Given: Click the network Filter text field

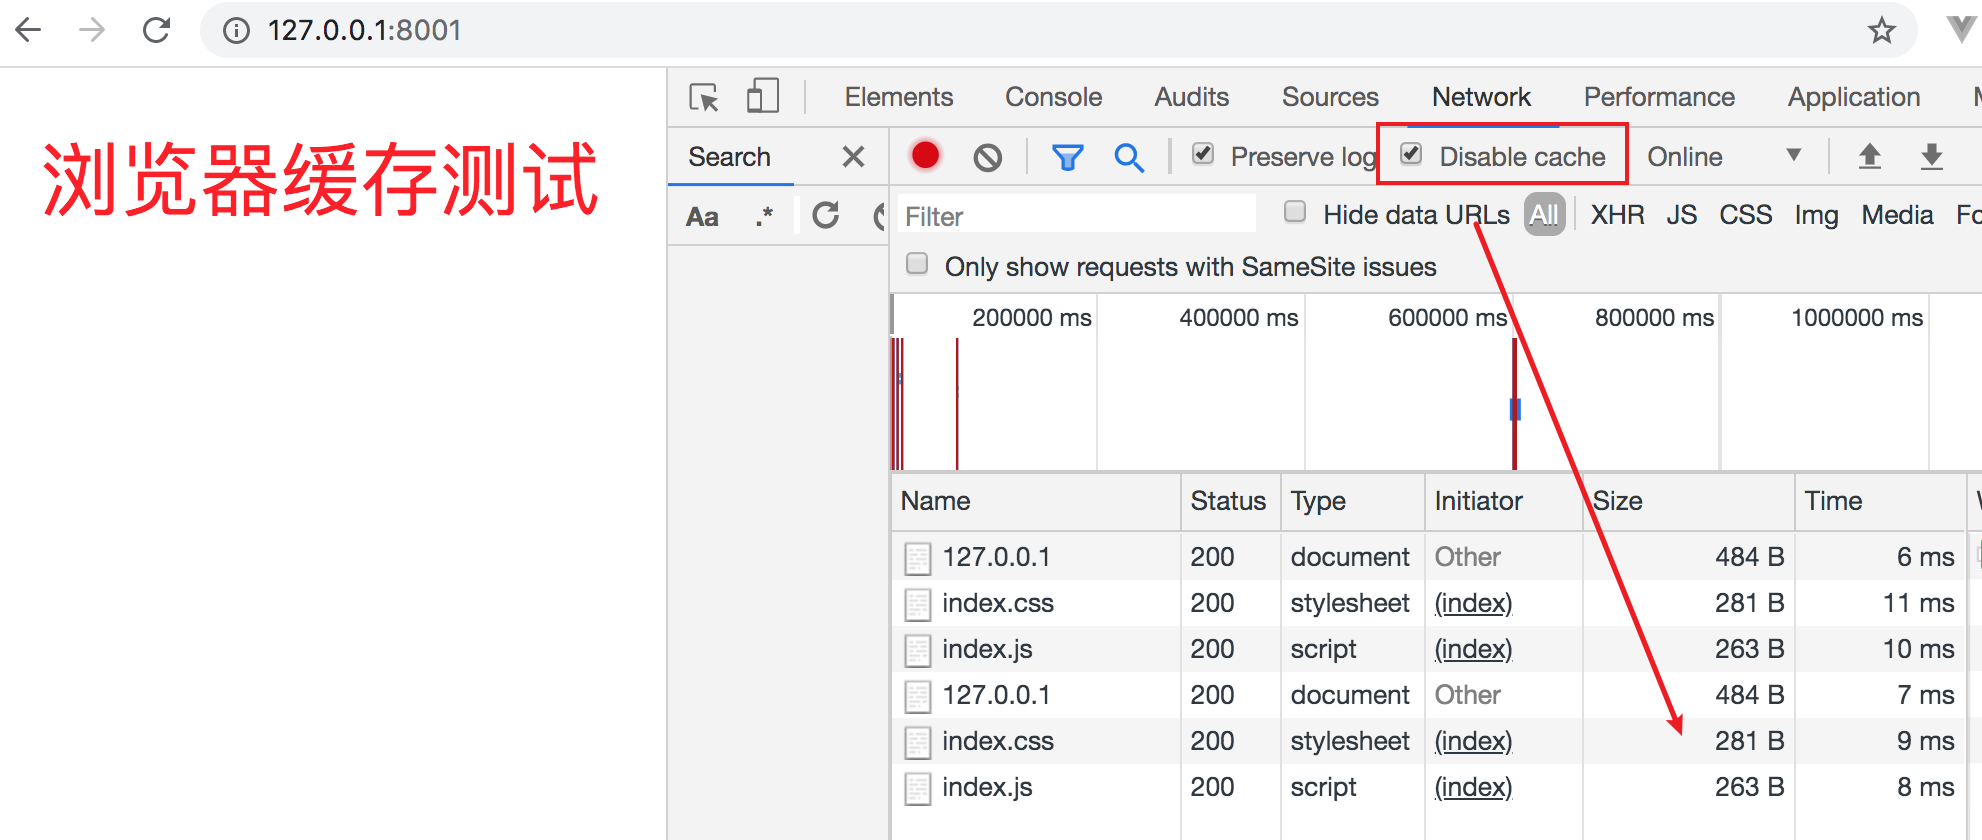Looking at the screenshot, I should point(1076,216).
